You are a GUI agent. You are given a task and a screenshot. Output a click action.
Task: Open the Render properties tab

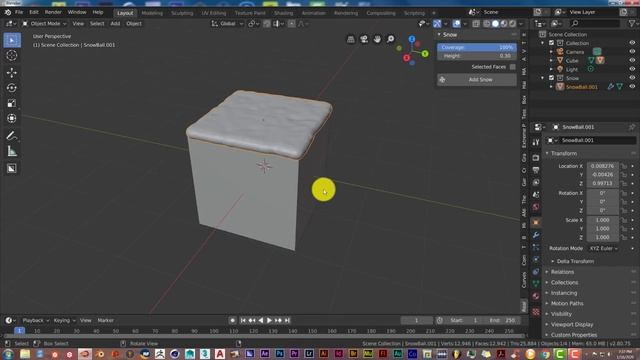(536, 158)
